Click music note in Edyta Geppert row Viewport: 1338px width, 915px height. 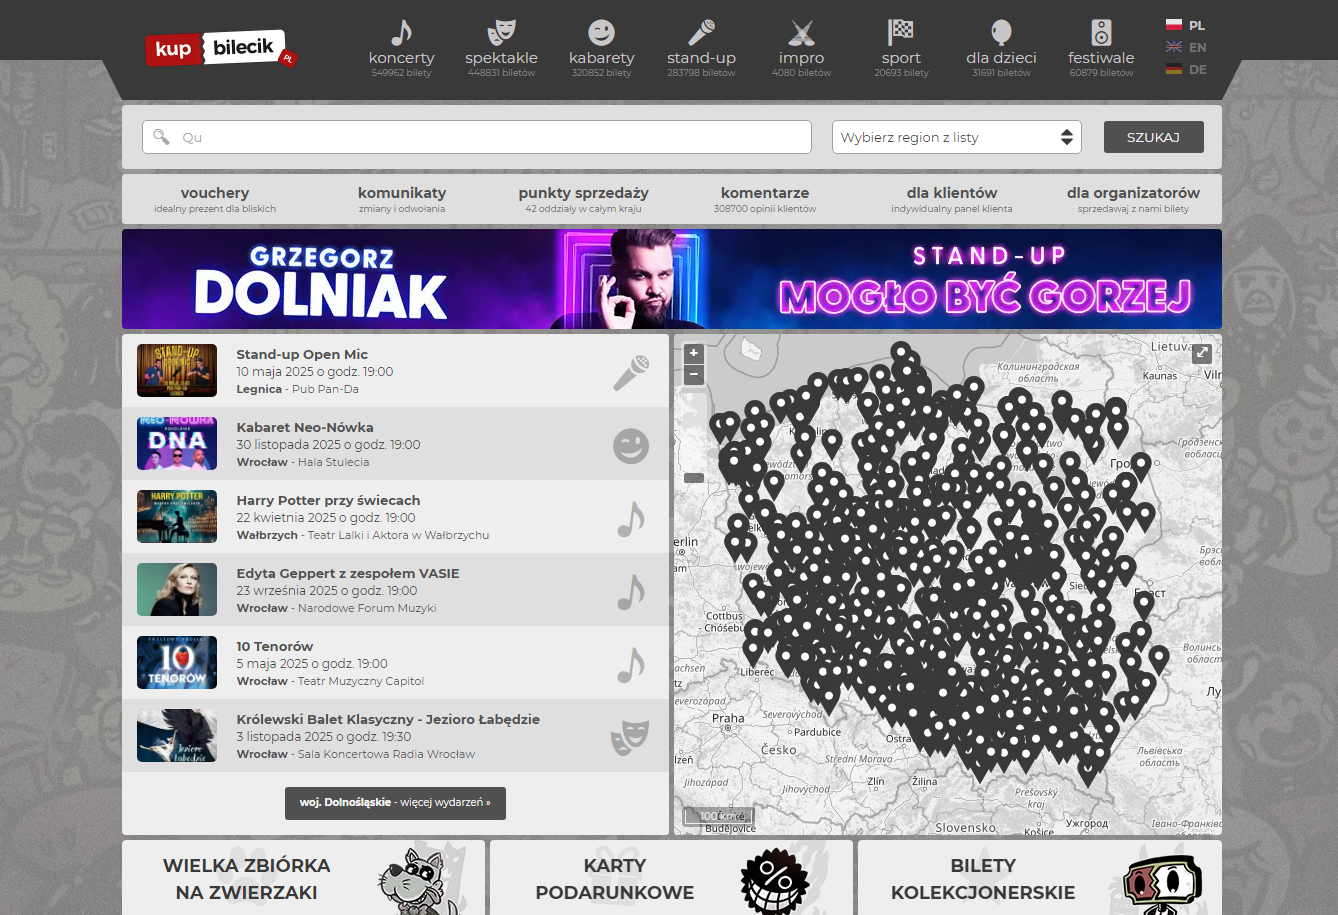[x=631, y=592]
